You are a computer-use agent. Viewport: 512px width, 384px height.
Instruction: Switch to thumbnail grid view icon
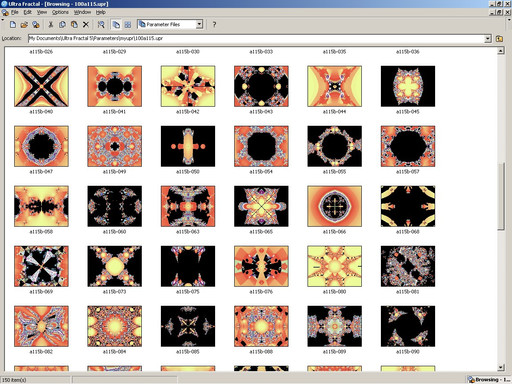point(128,24)
